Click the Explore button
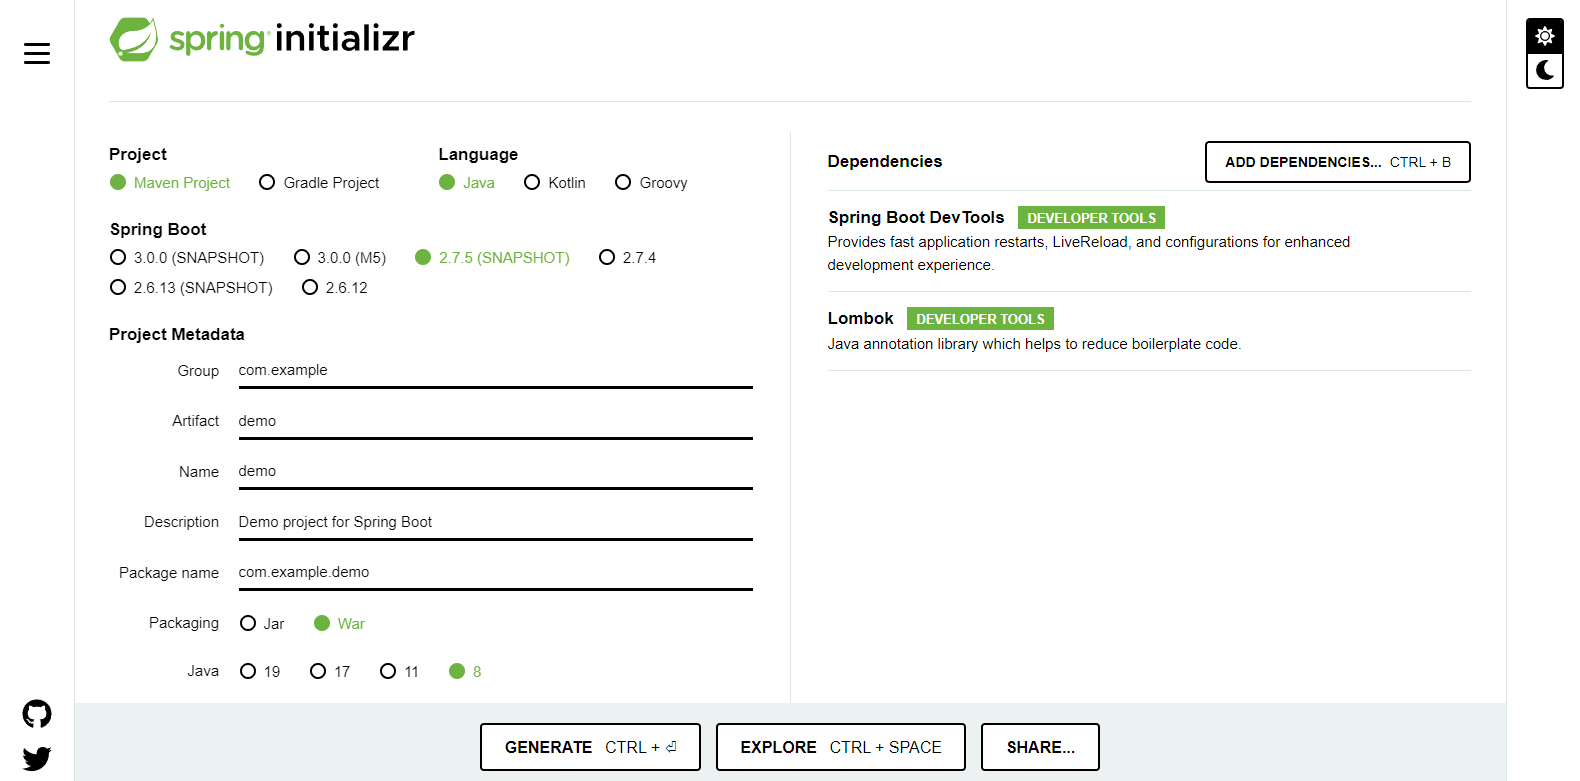The image size is (1580, 781). pos(841,747)
